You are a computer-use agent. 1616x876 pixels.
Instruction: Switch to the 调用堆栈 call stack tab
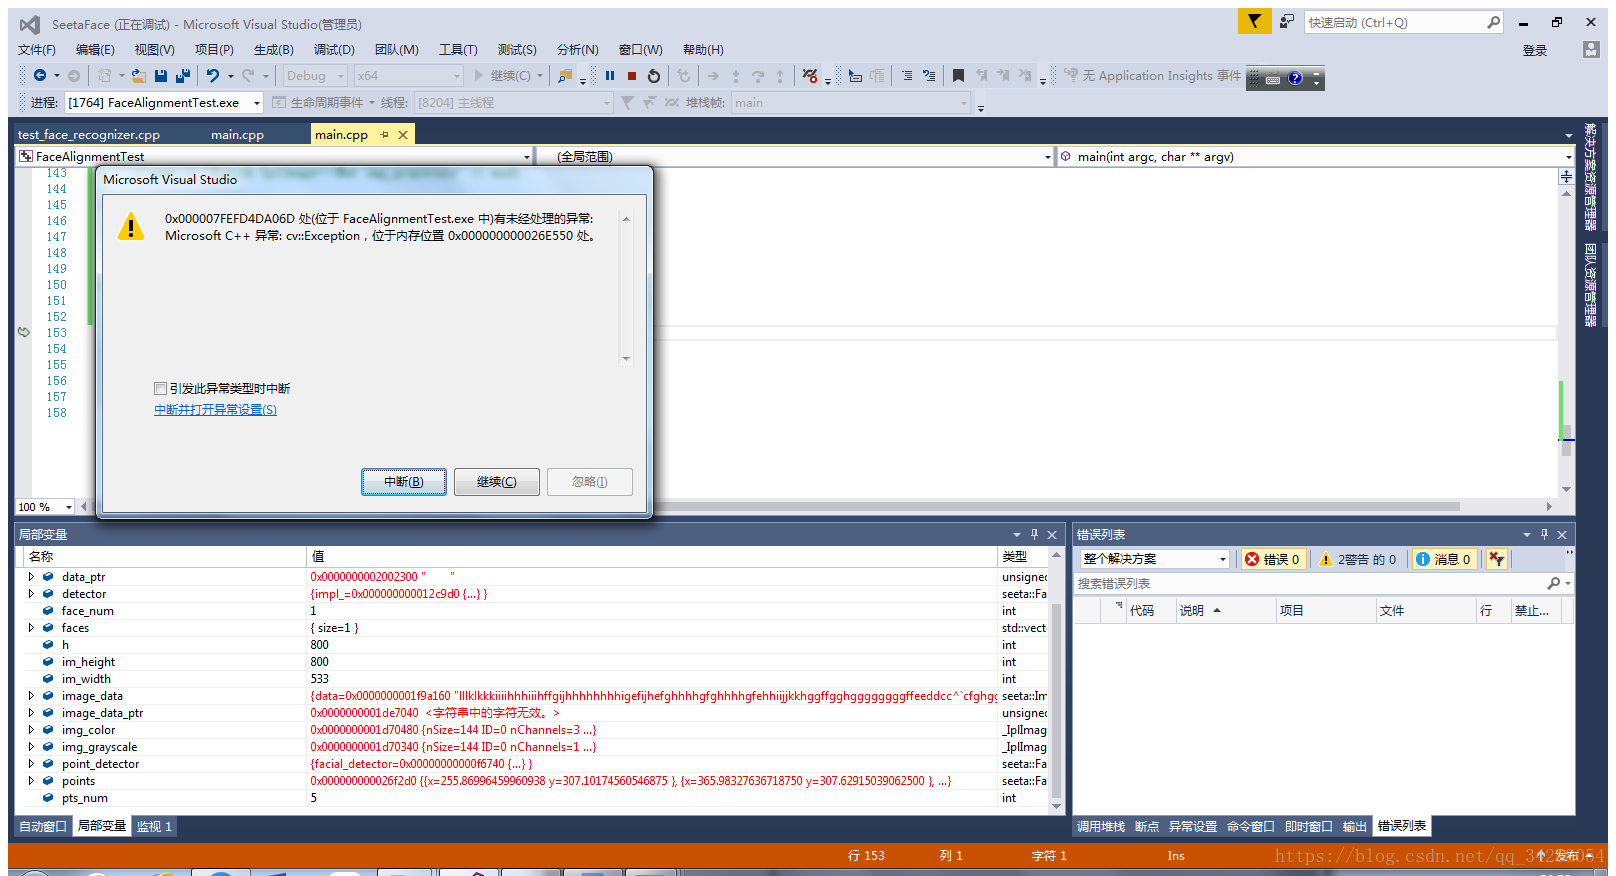point(1101,826)
